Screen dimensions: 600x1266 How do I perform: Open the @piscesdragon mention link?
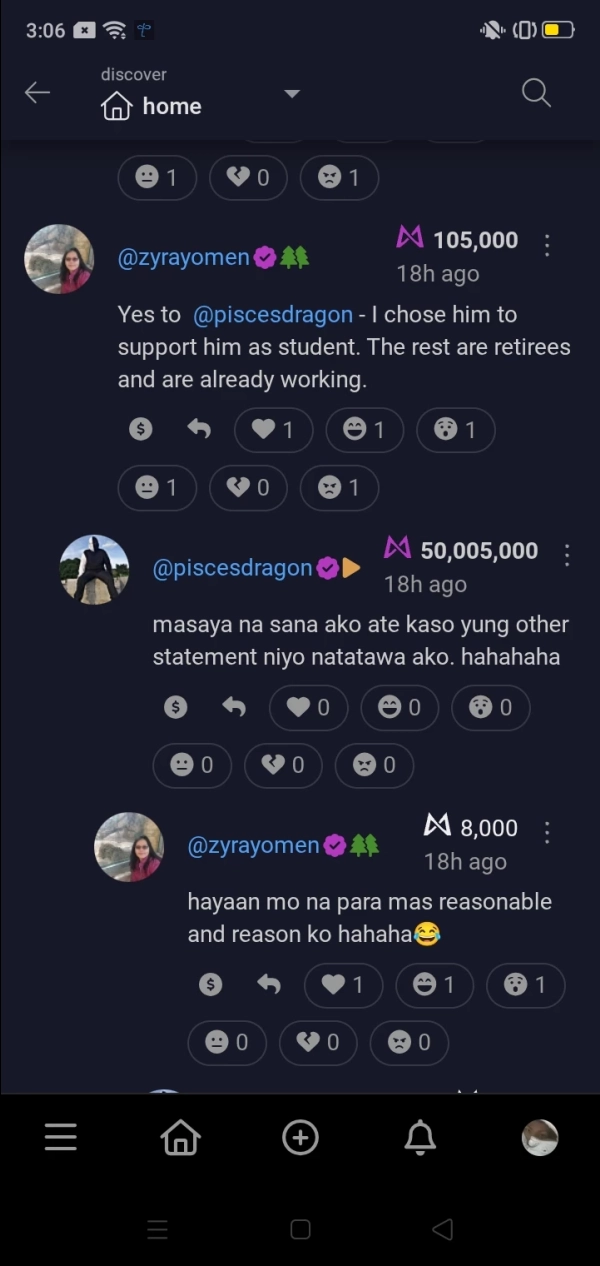(272, 314)
